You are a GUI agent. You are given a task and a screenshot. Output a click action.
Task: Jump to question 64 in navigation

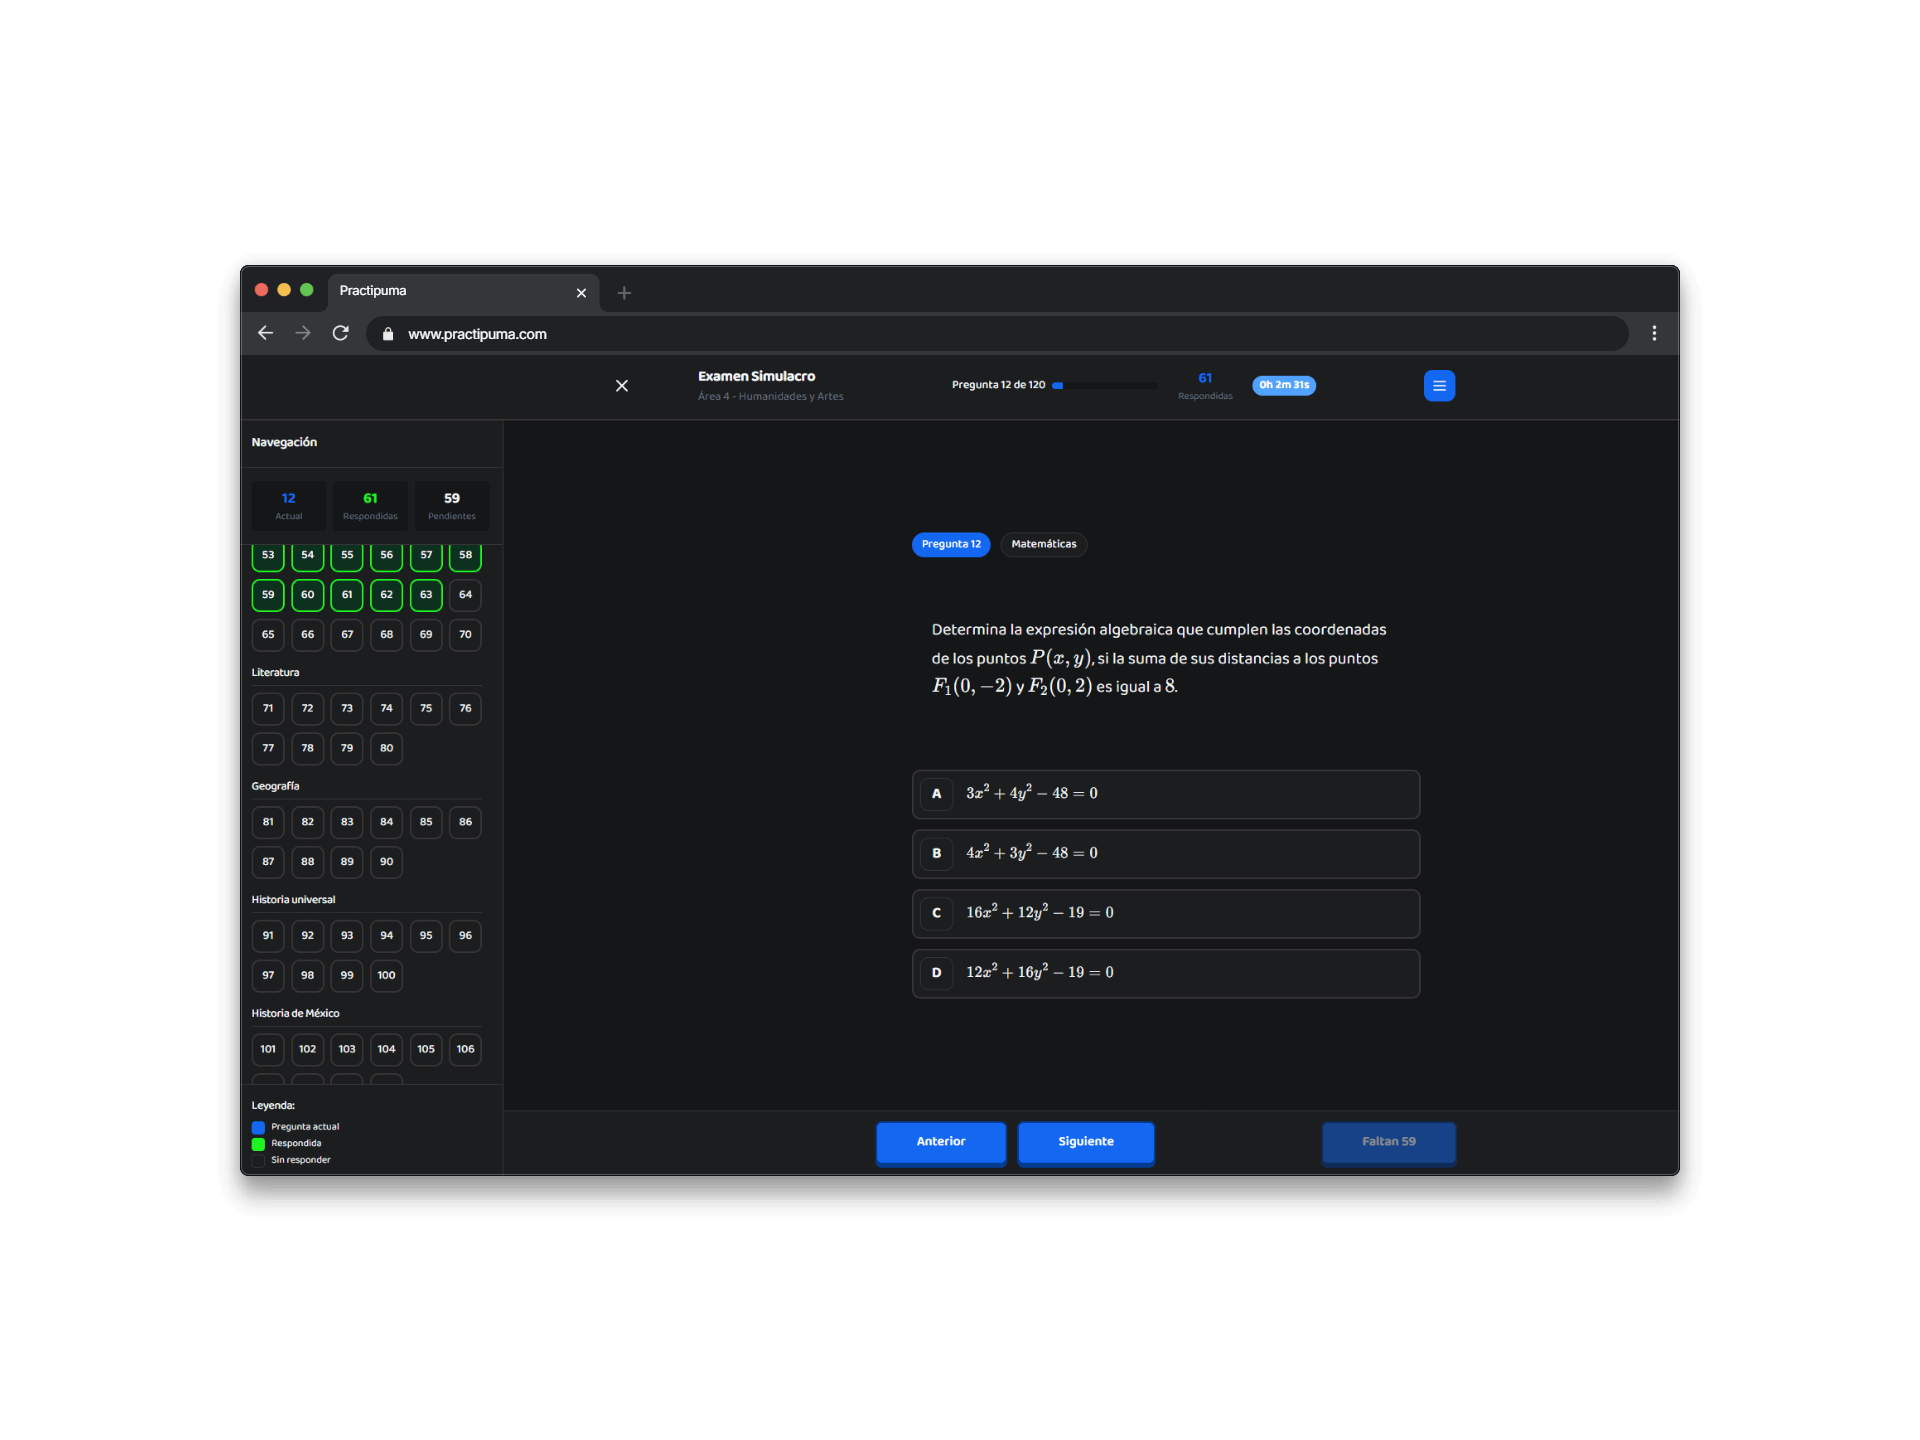465,595
